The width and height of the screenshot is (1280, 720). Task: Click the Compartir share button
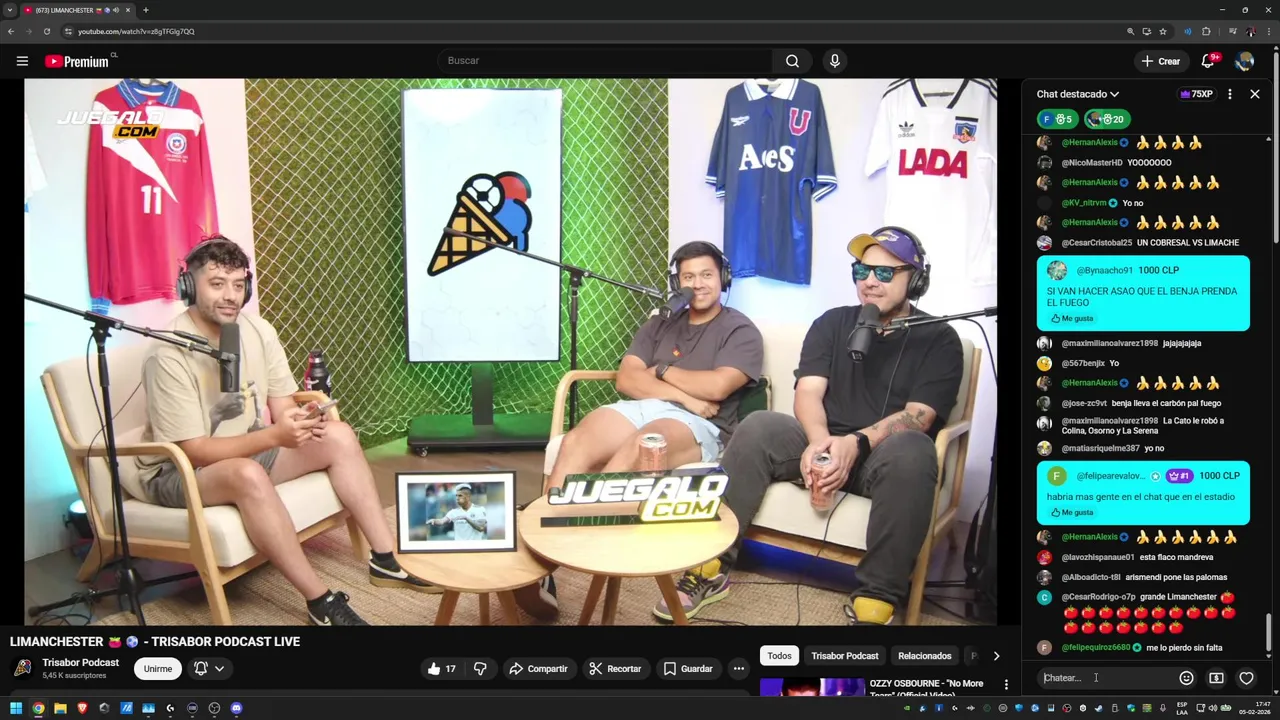click(538, 669)
